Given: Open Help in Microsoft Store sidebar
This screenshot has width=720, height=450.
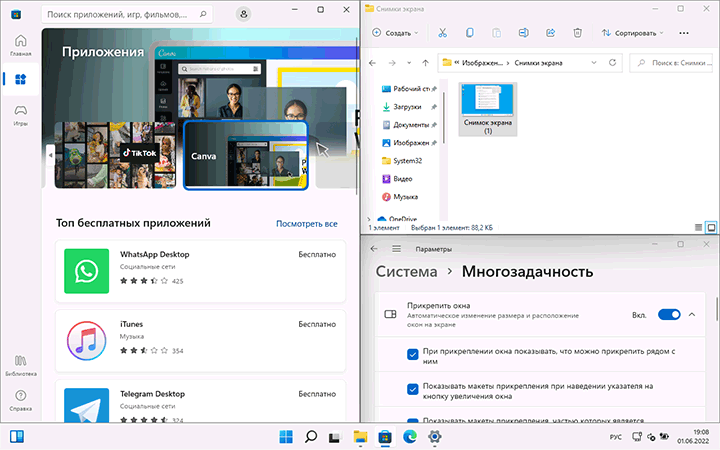Looking at the screenshot, I should click(x=21, y=400).
